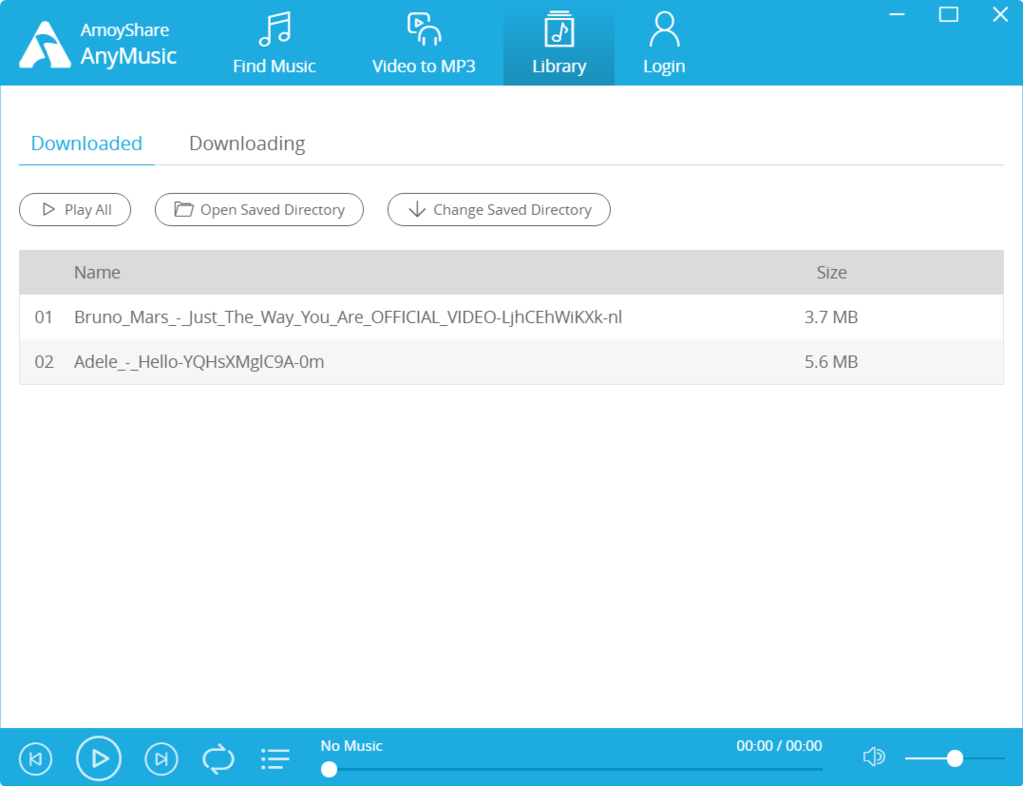This screenshot has height=786, width=1023.
Task: Skip to the next track
Action: tap(161, 759)
